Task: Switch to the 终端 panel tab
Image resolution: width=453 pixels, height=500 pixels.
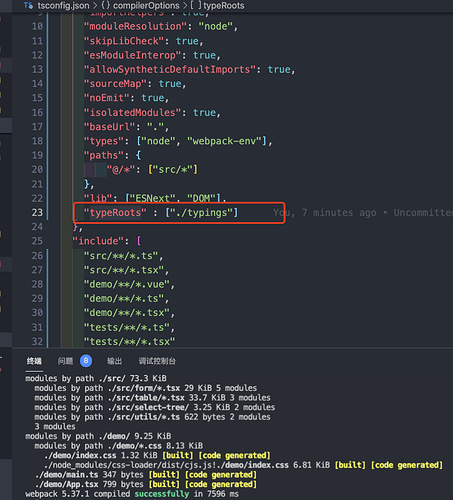Action: pos(34,361)
